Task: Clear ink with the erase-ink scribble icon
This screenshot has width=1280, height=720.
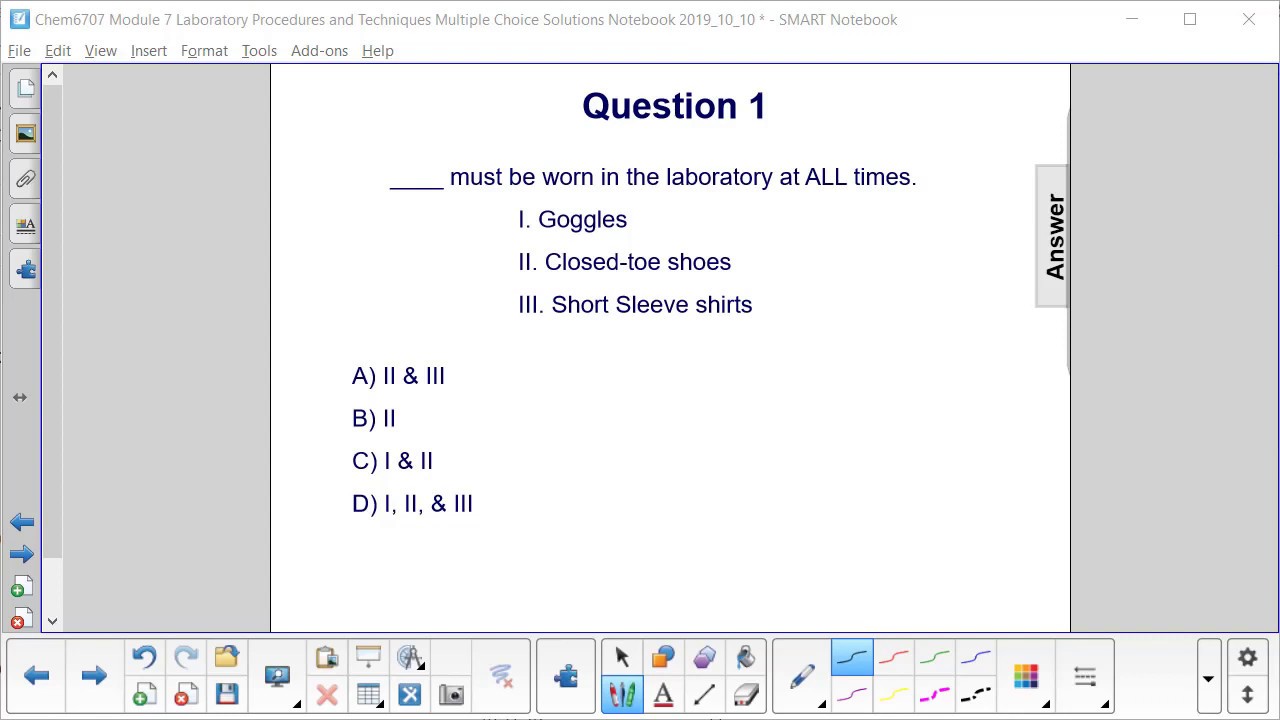Action: (x=501, y=676)
